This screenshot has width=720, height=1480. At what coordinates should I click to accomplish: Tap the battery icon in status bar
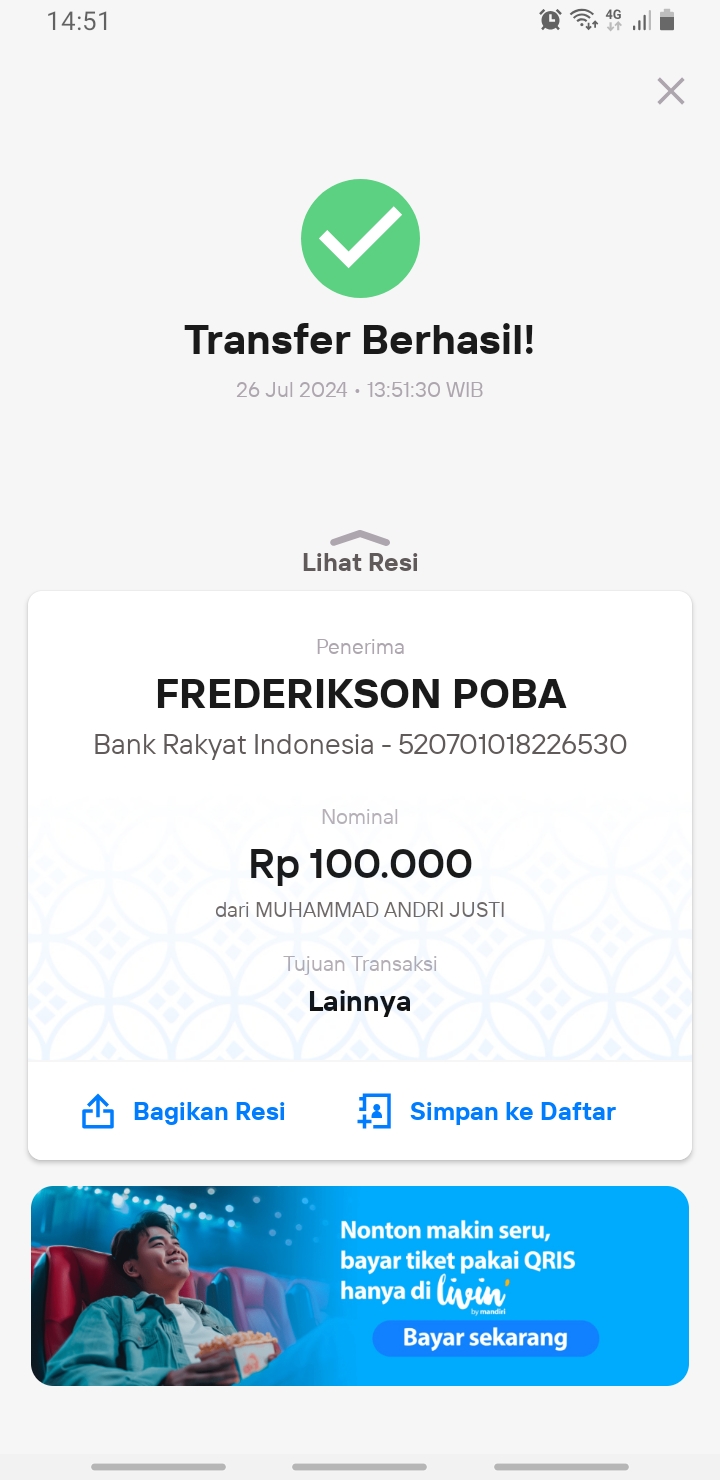coord(668,20)
